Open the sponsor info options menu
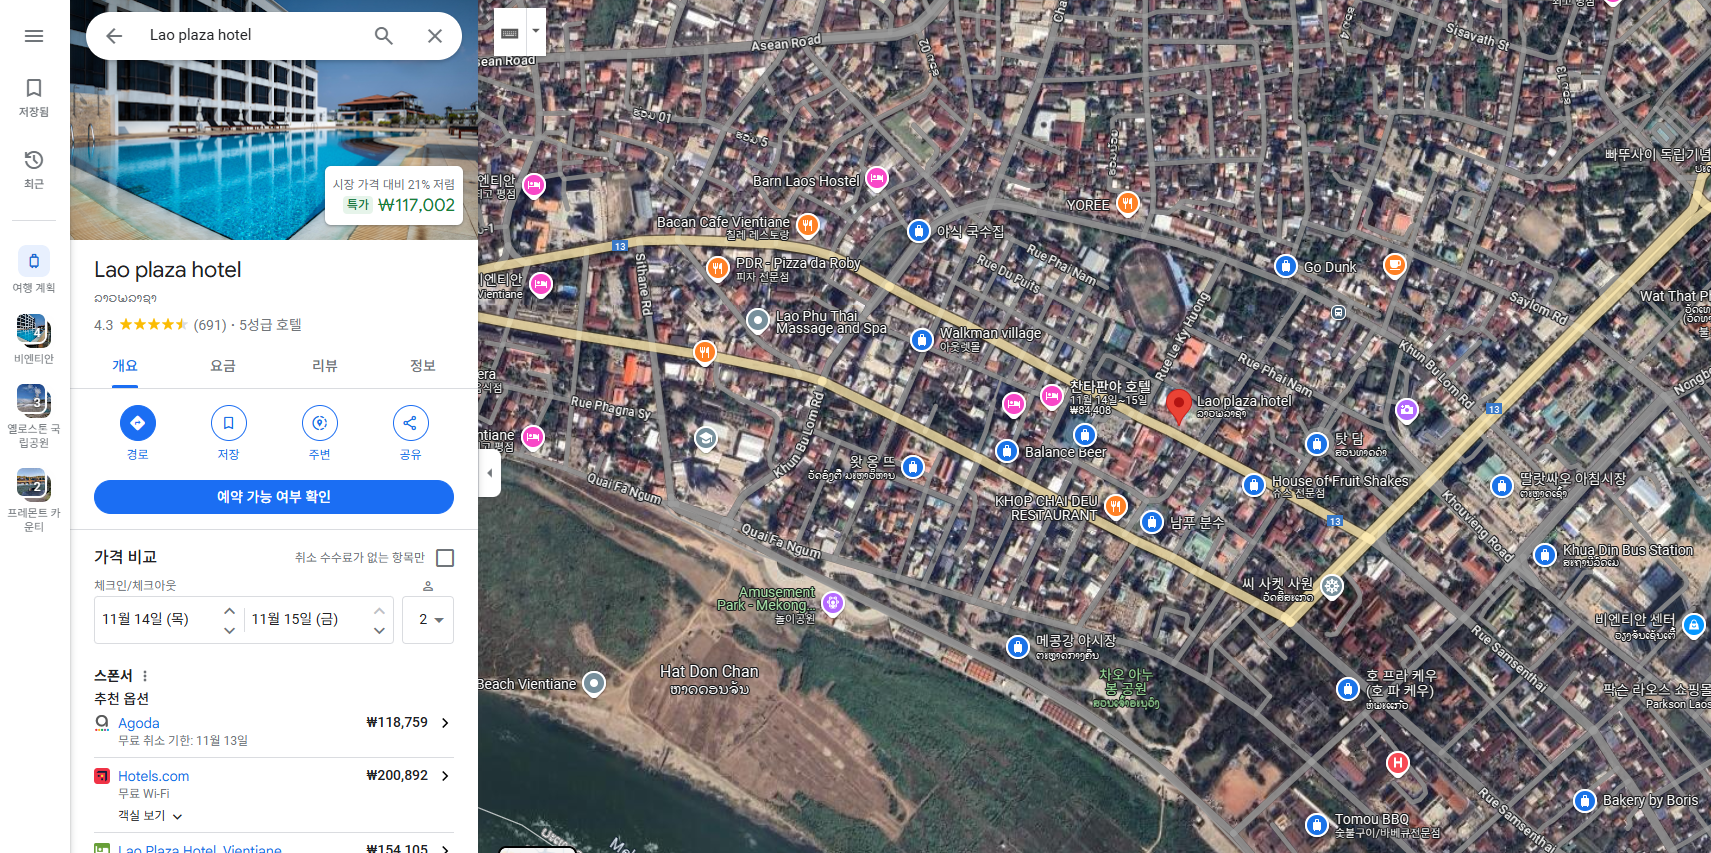 (145, 676)
